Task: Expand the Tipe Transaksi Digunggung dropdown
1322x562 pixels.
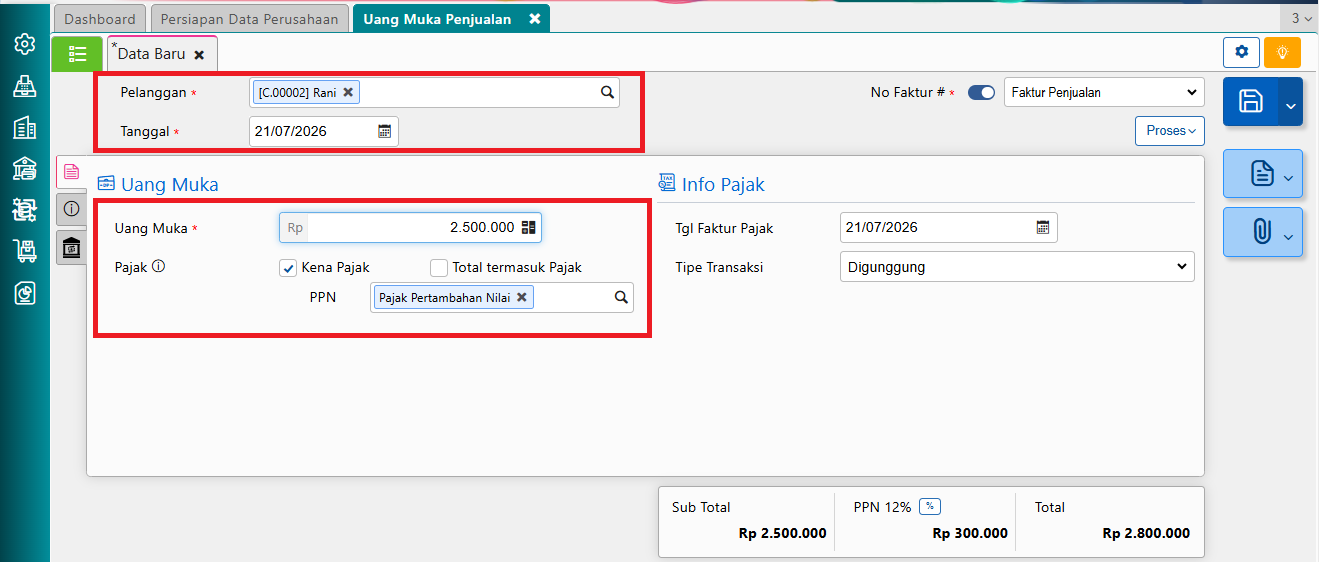Action: click(1017, 267)
